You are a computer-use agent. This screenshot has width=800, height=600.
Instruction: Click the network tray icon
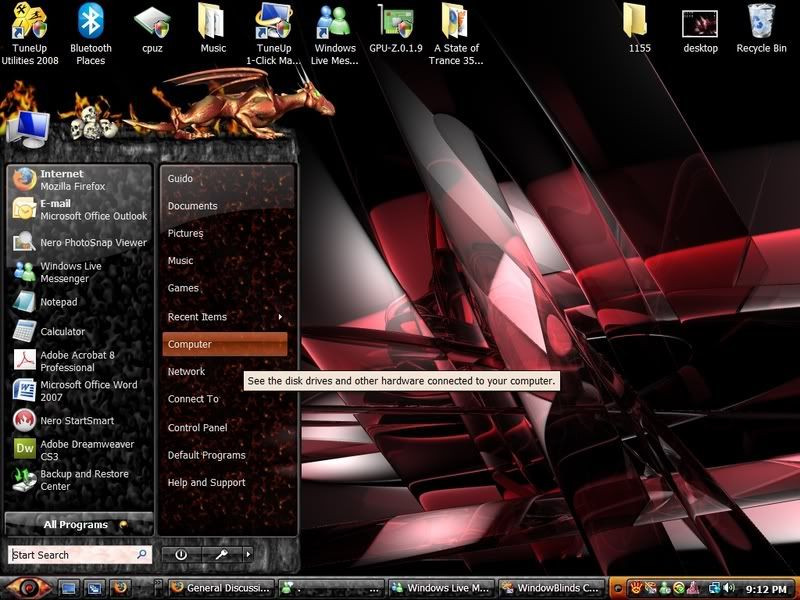click(715, 588)
